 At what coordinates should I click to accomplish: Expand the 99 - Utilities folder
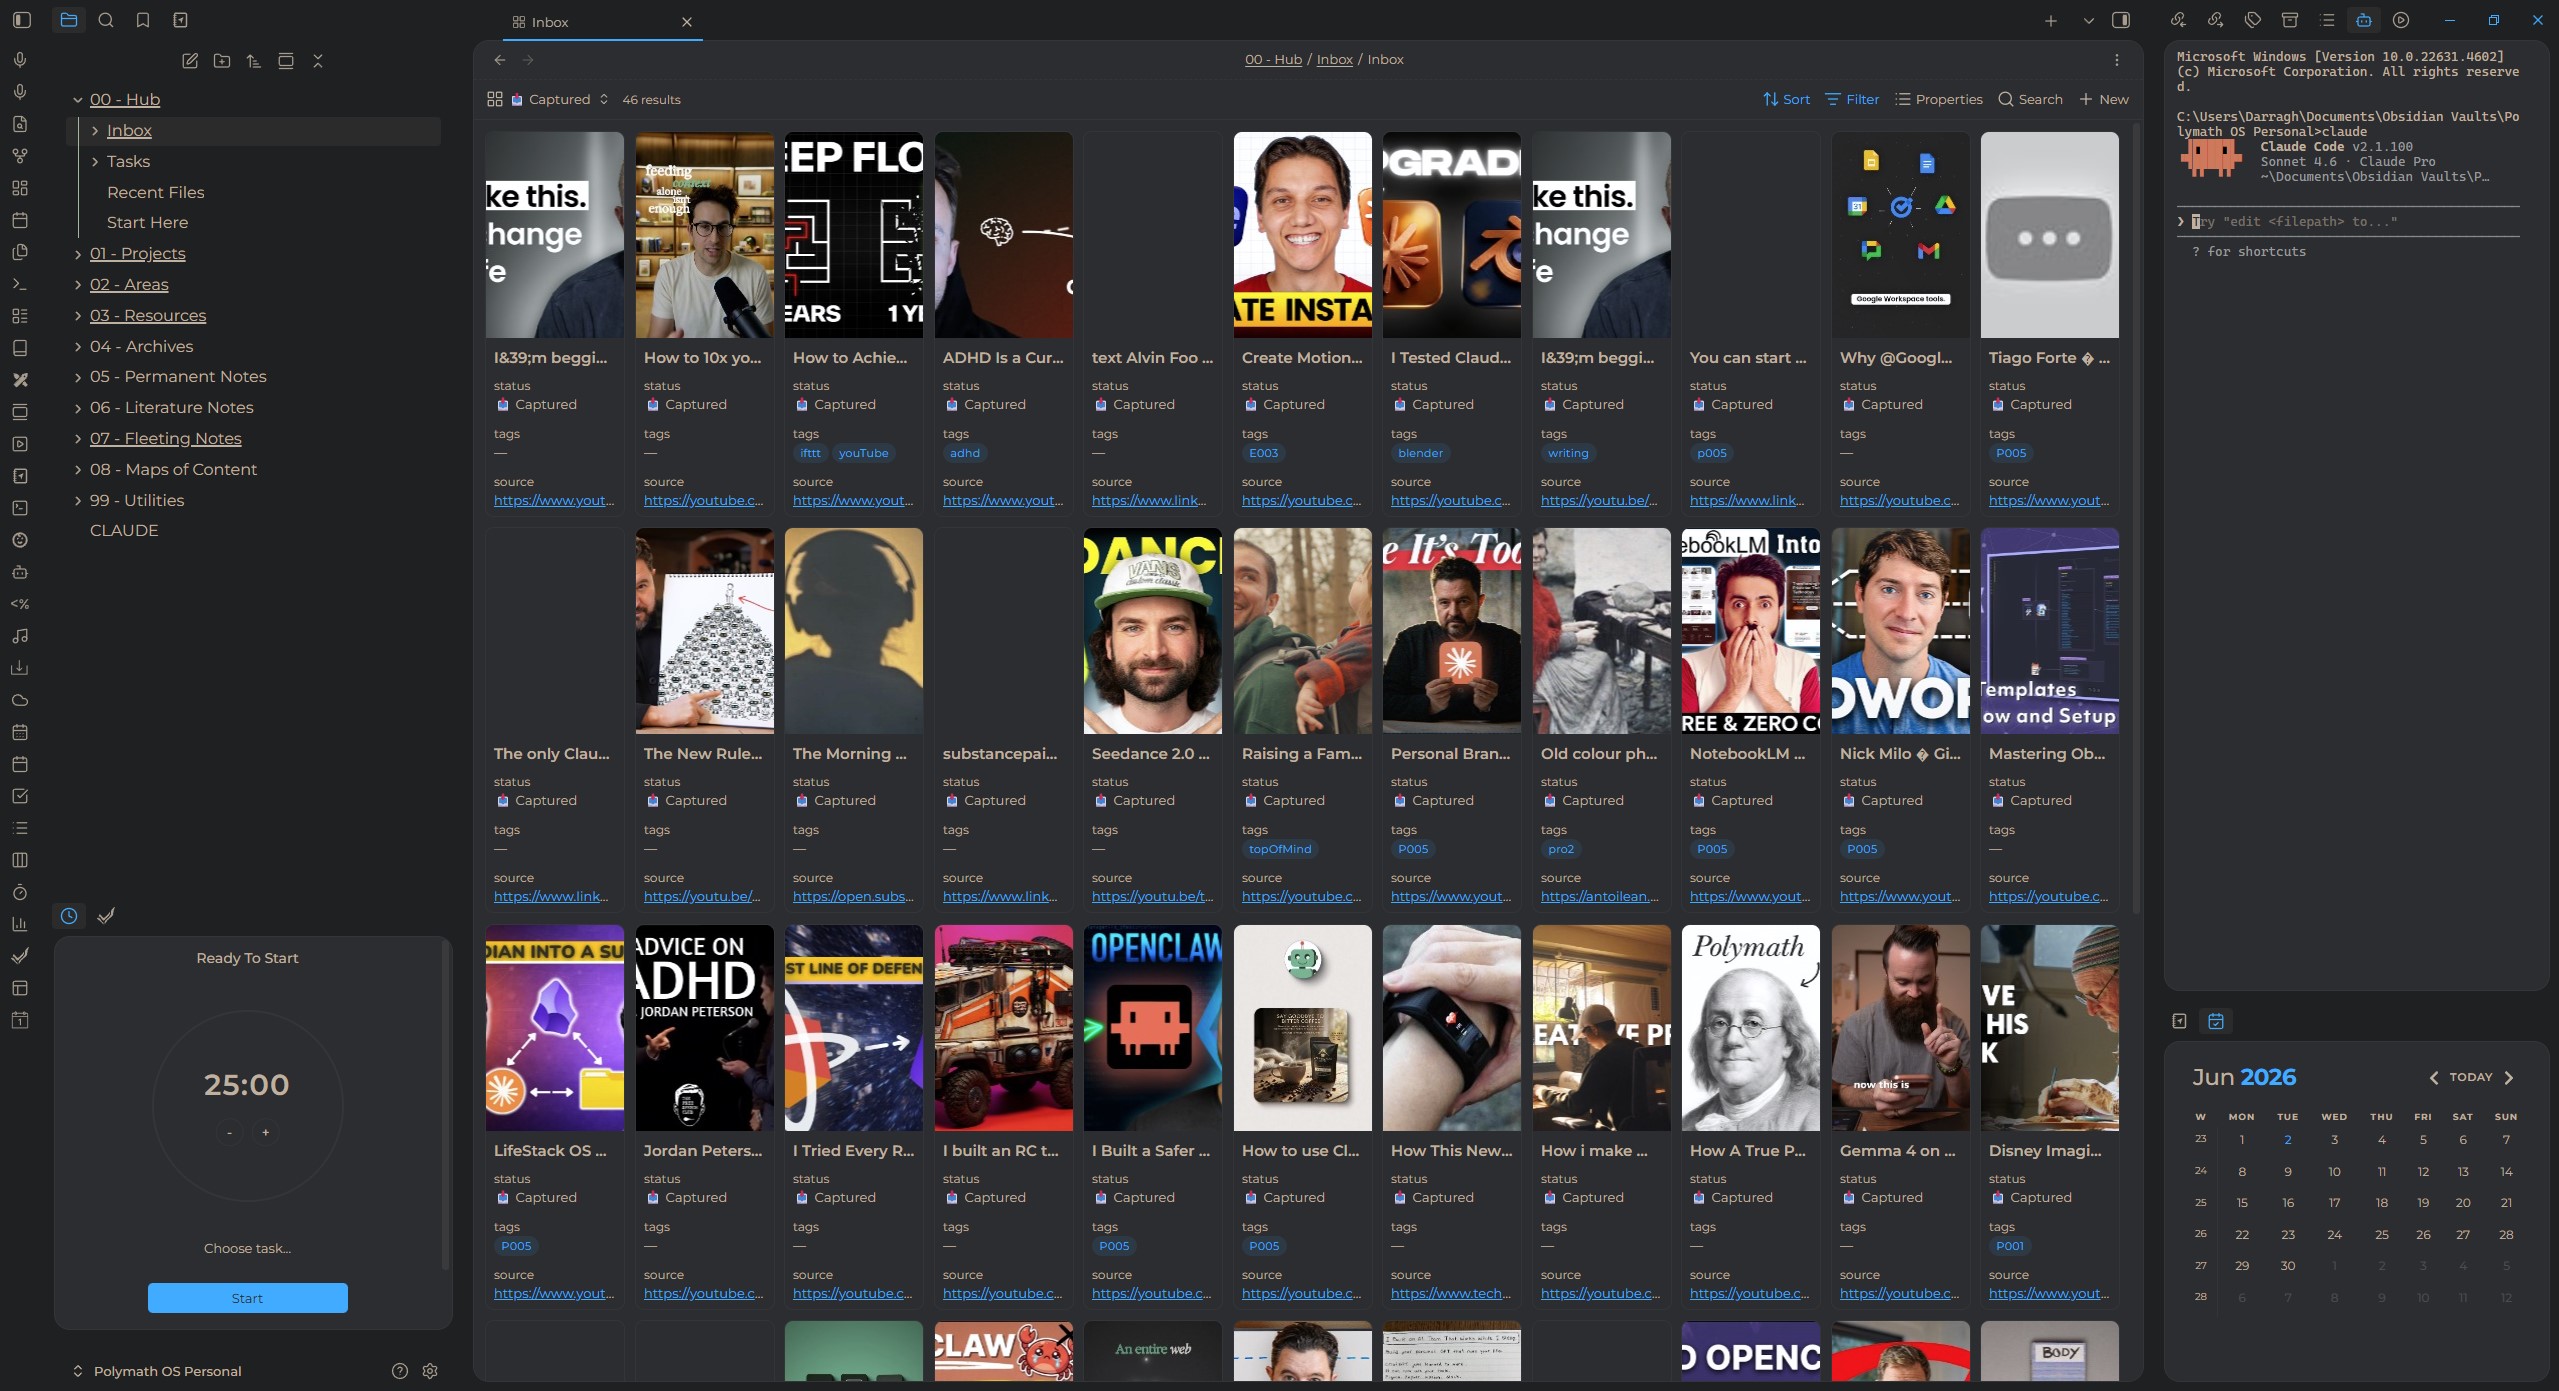click(78, 501)
